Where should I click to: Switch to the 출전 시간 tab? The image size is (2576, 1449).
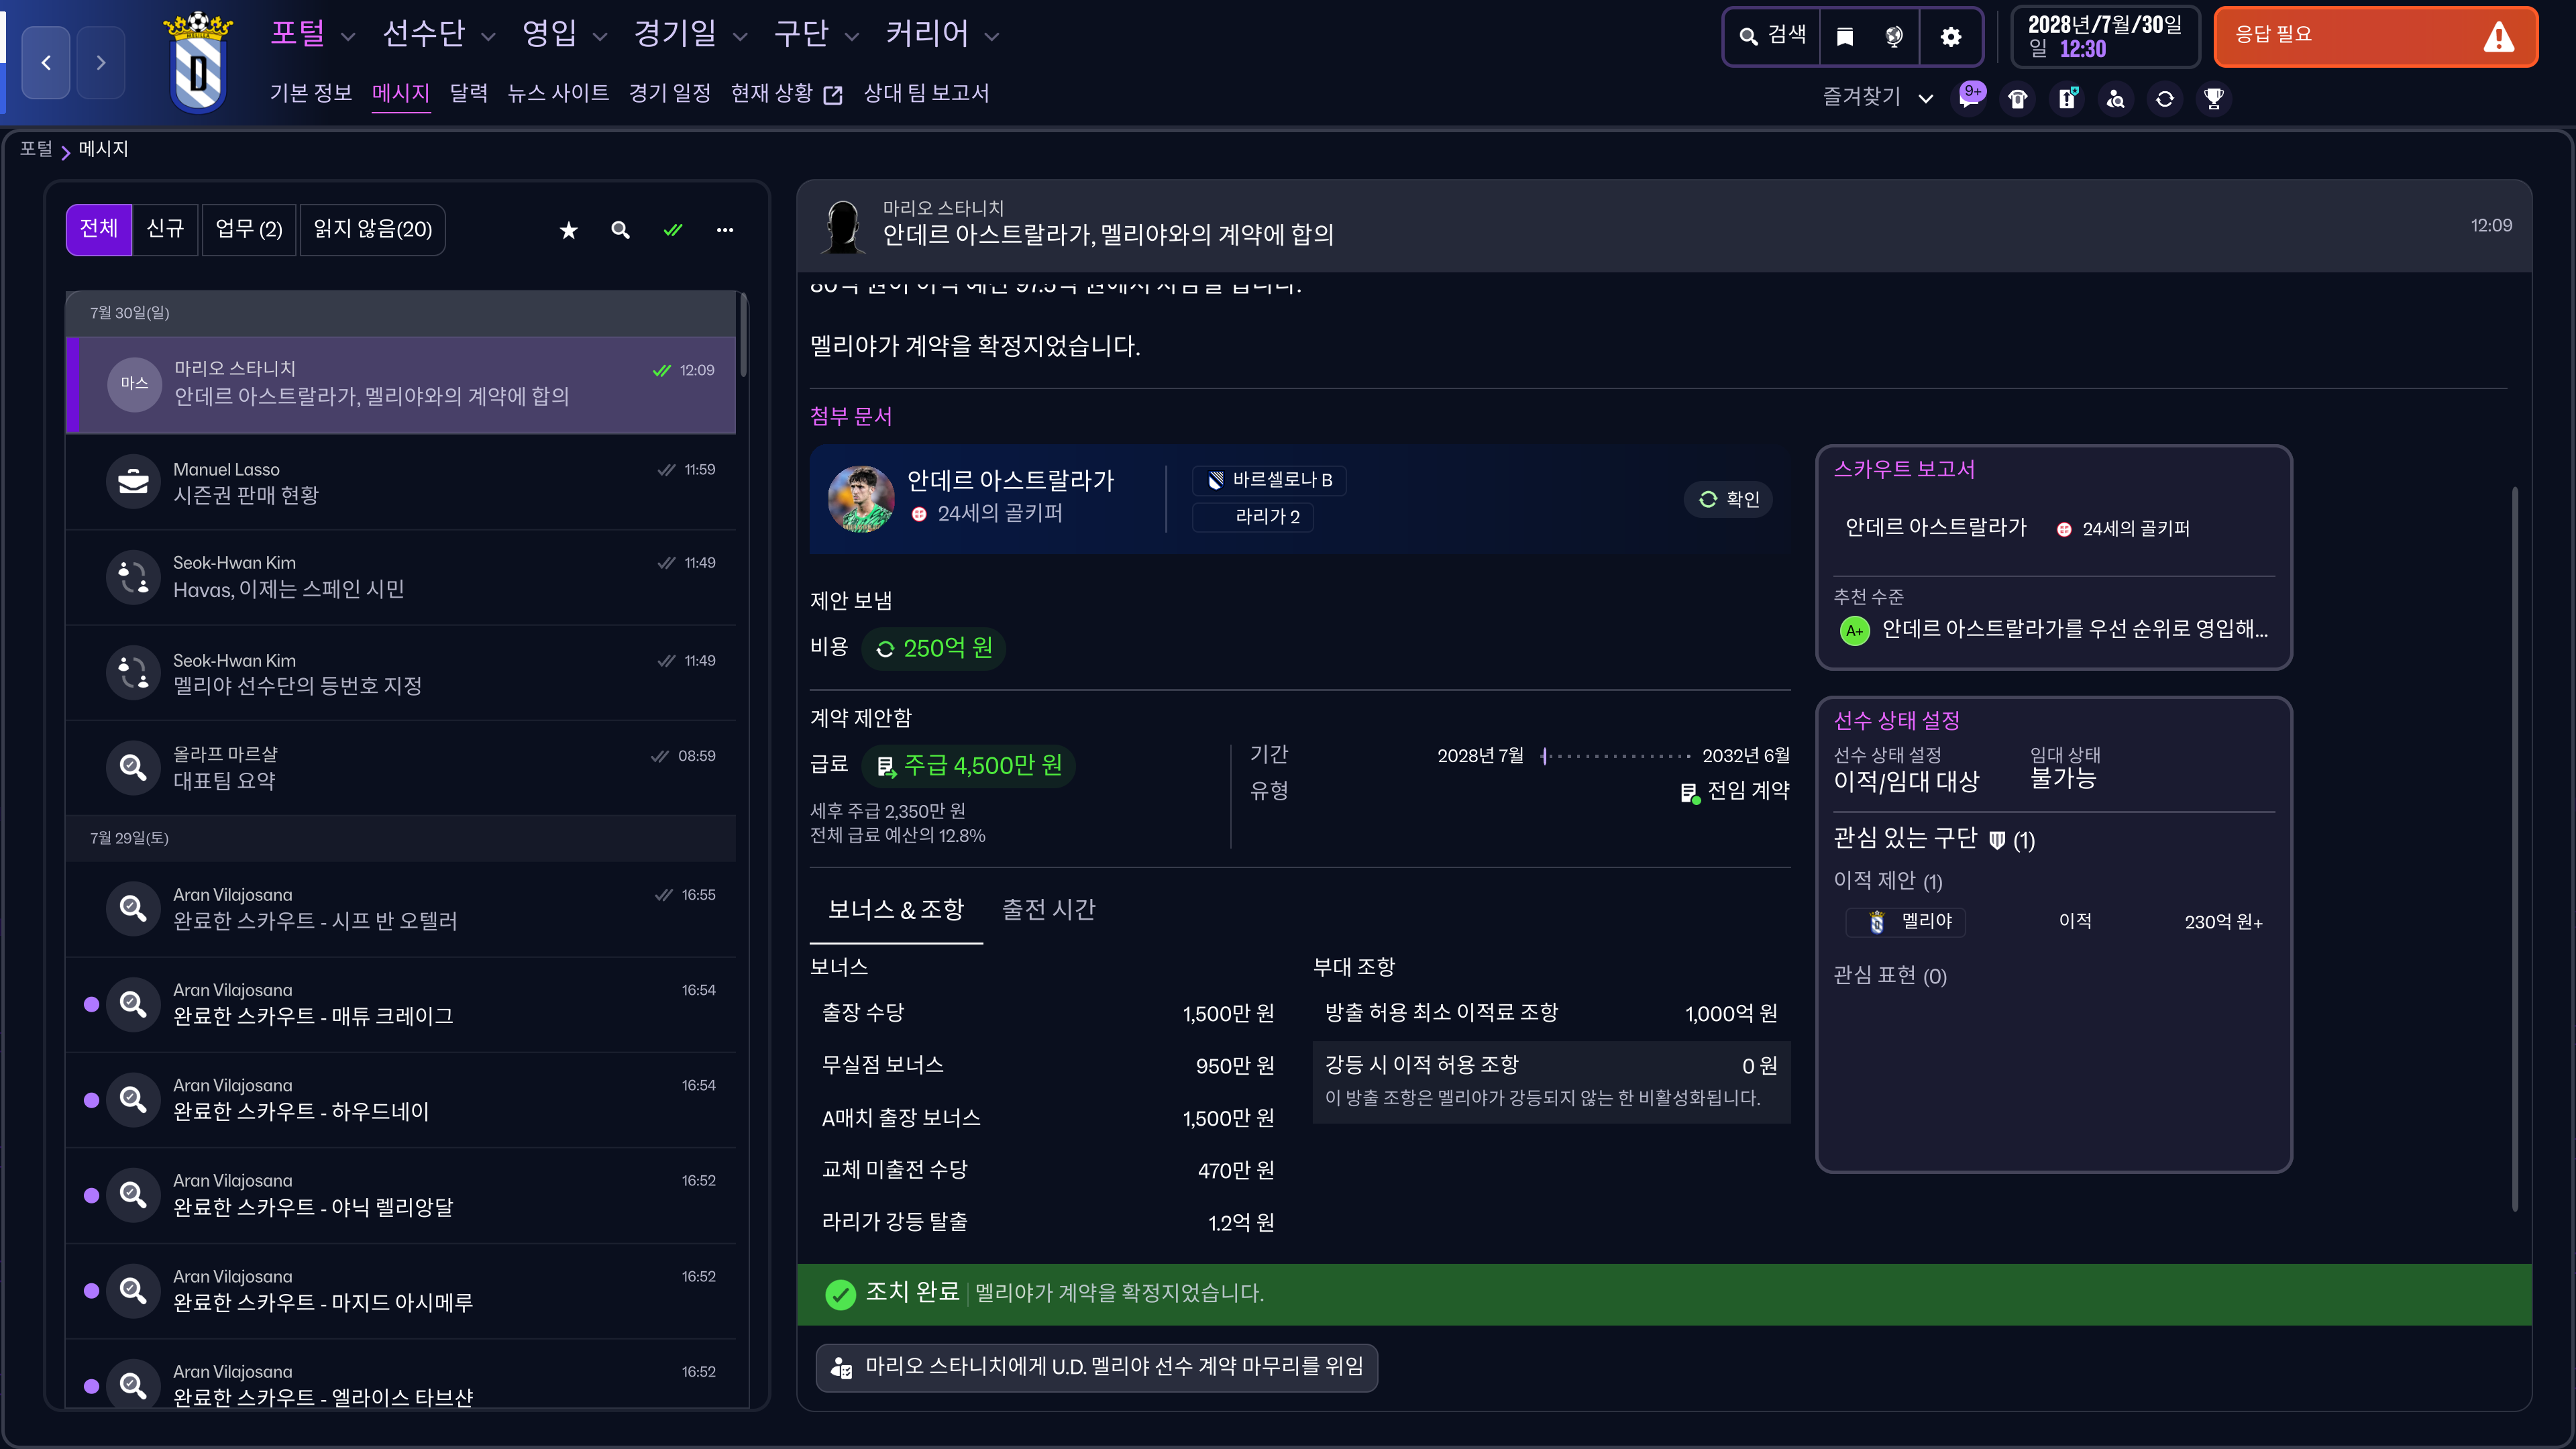click(x=1048, y=909)
